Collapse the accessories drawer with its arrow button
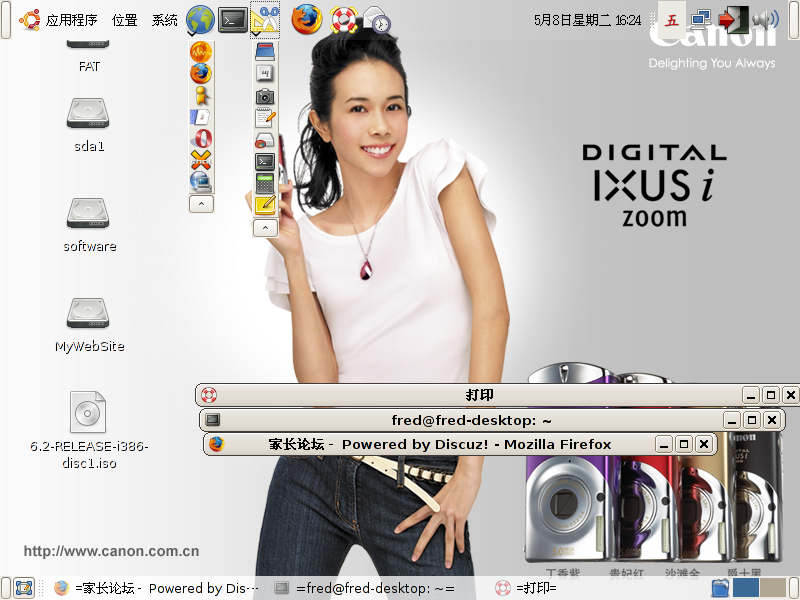Screen dimensions: 800x600 265,228
